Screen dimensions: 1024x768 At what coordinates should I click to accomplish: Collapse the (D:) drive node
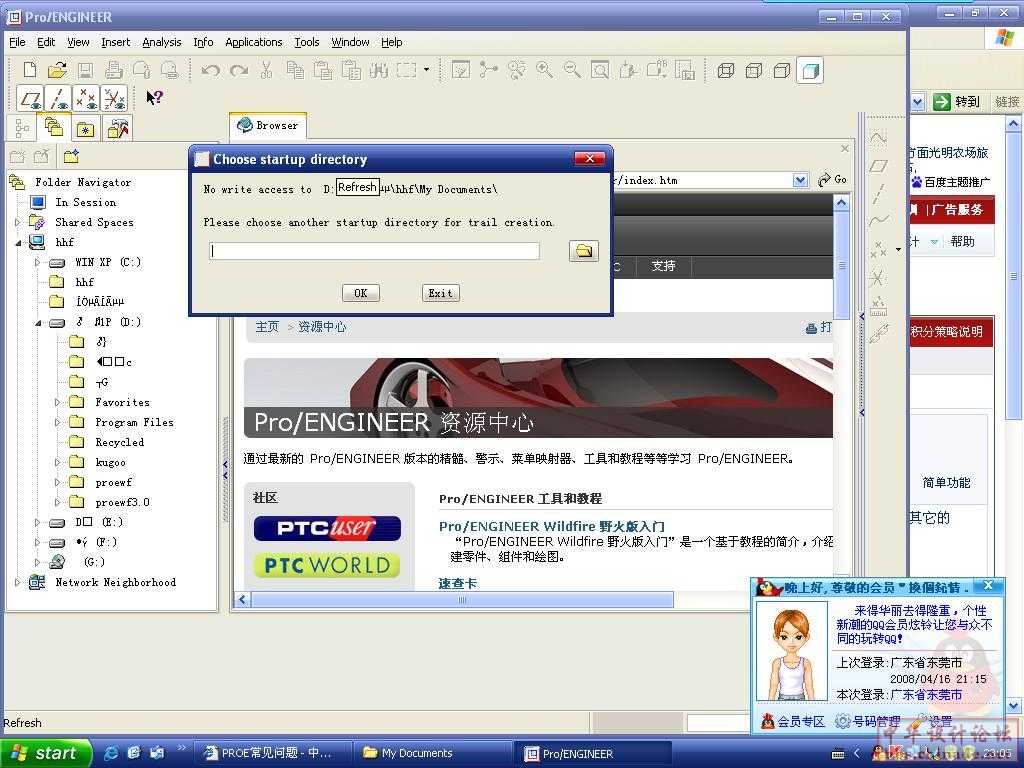pos(37,322)
